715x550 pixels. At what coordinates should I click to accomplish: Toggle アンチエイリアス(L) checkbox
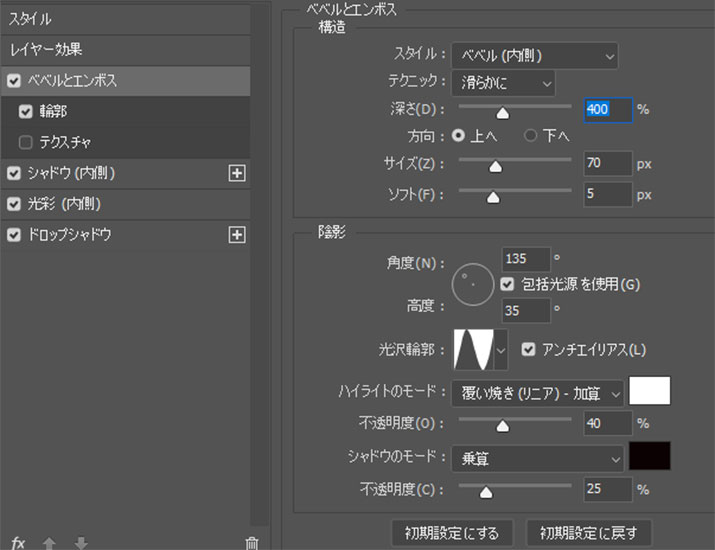528,350
